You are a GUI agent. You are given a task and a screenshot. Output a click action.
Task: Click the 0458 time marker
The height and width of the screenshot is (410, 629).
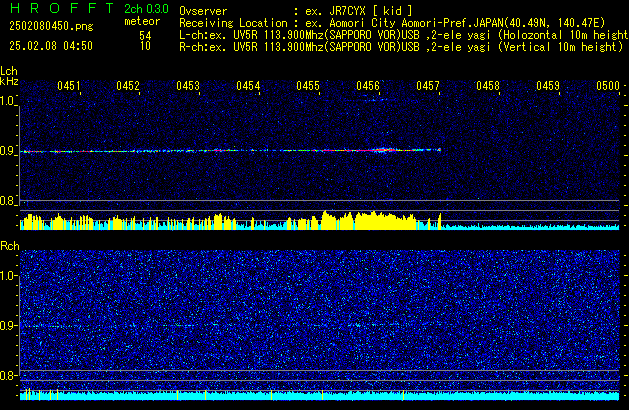488,86
